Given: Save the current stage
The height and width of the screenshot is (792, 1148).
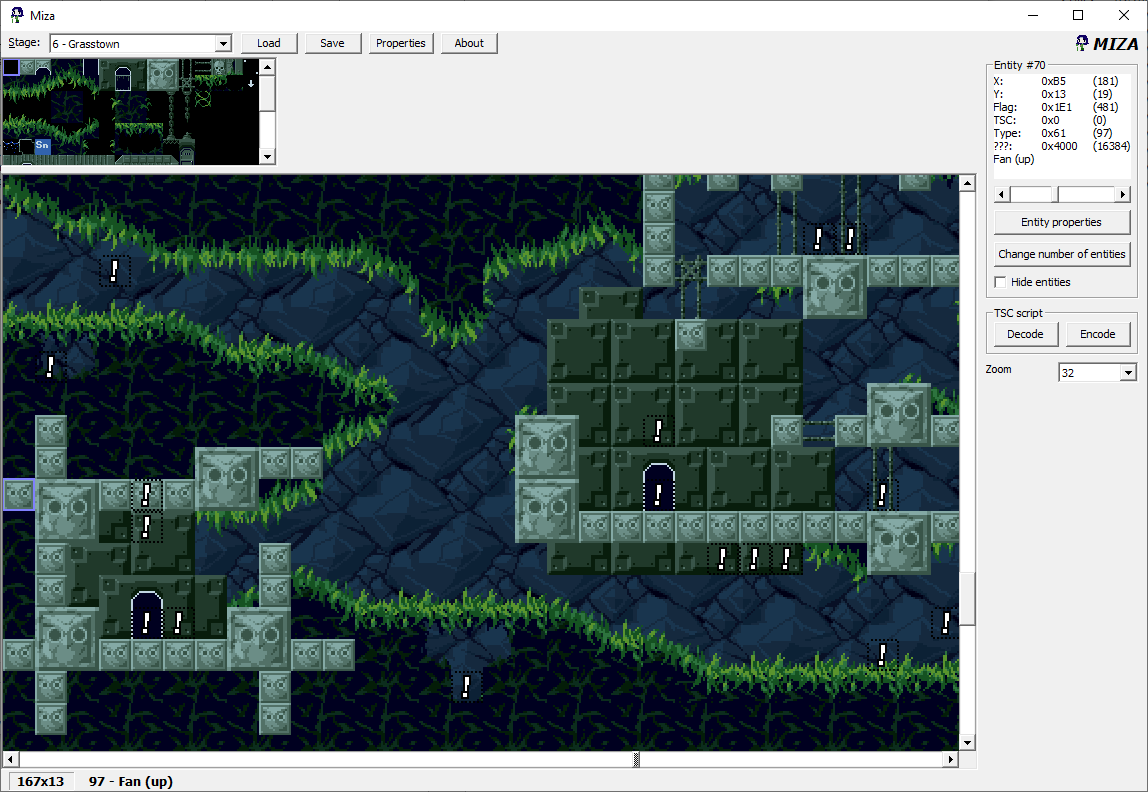Looking at the screenshot, I should pos(332,43).
